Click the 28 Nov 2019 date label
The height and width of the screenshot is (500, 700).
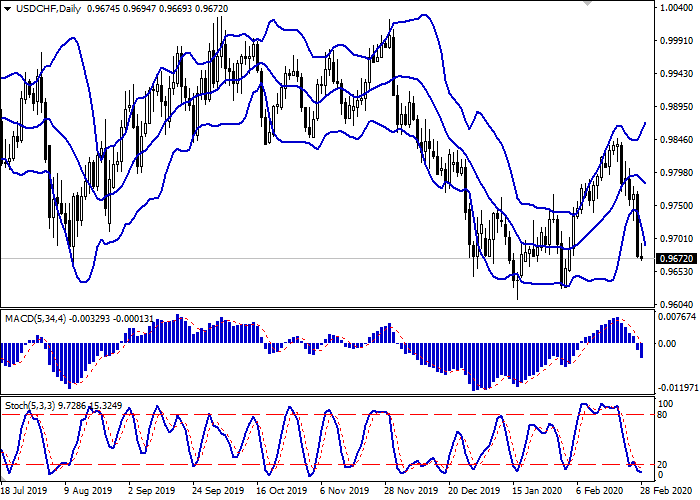(x=408, y=492)
